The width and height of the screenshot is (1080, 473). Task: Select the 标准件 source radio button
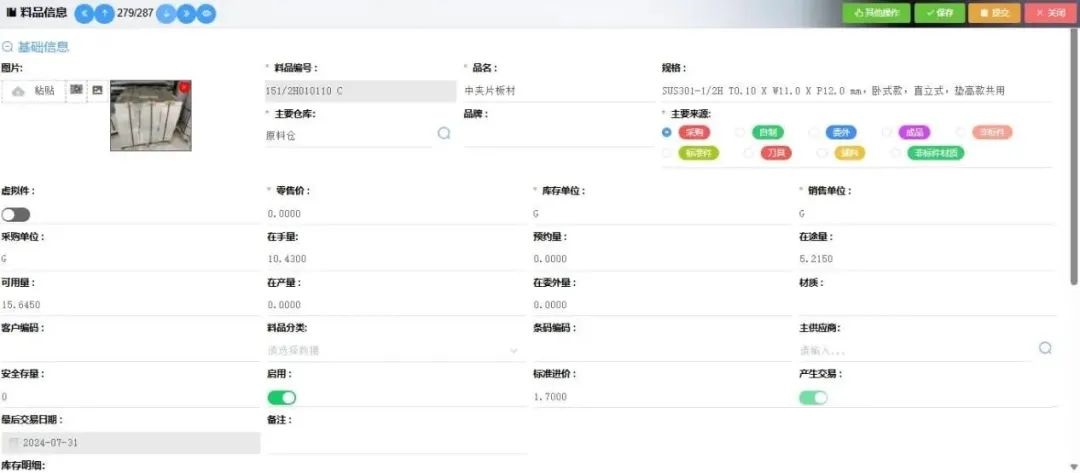(667, 153)
